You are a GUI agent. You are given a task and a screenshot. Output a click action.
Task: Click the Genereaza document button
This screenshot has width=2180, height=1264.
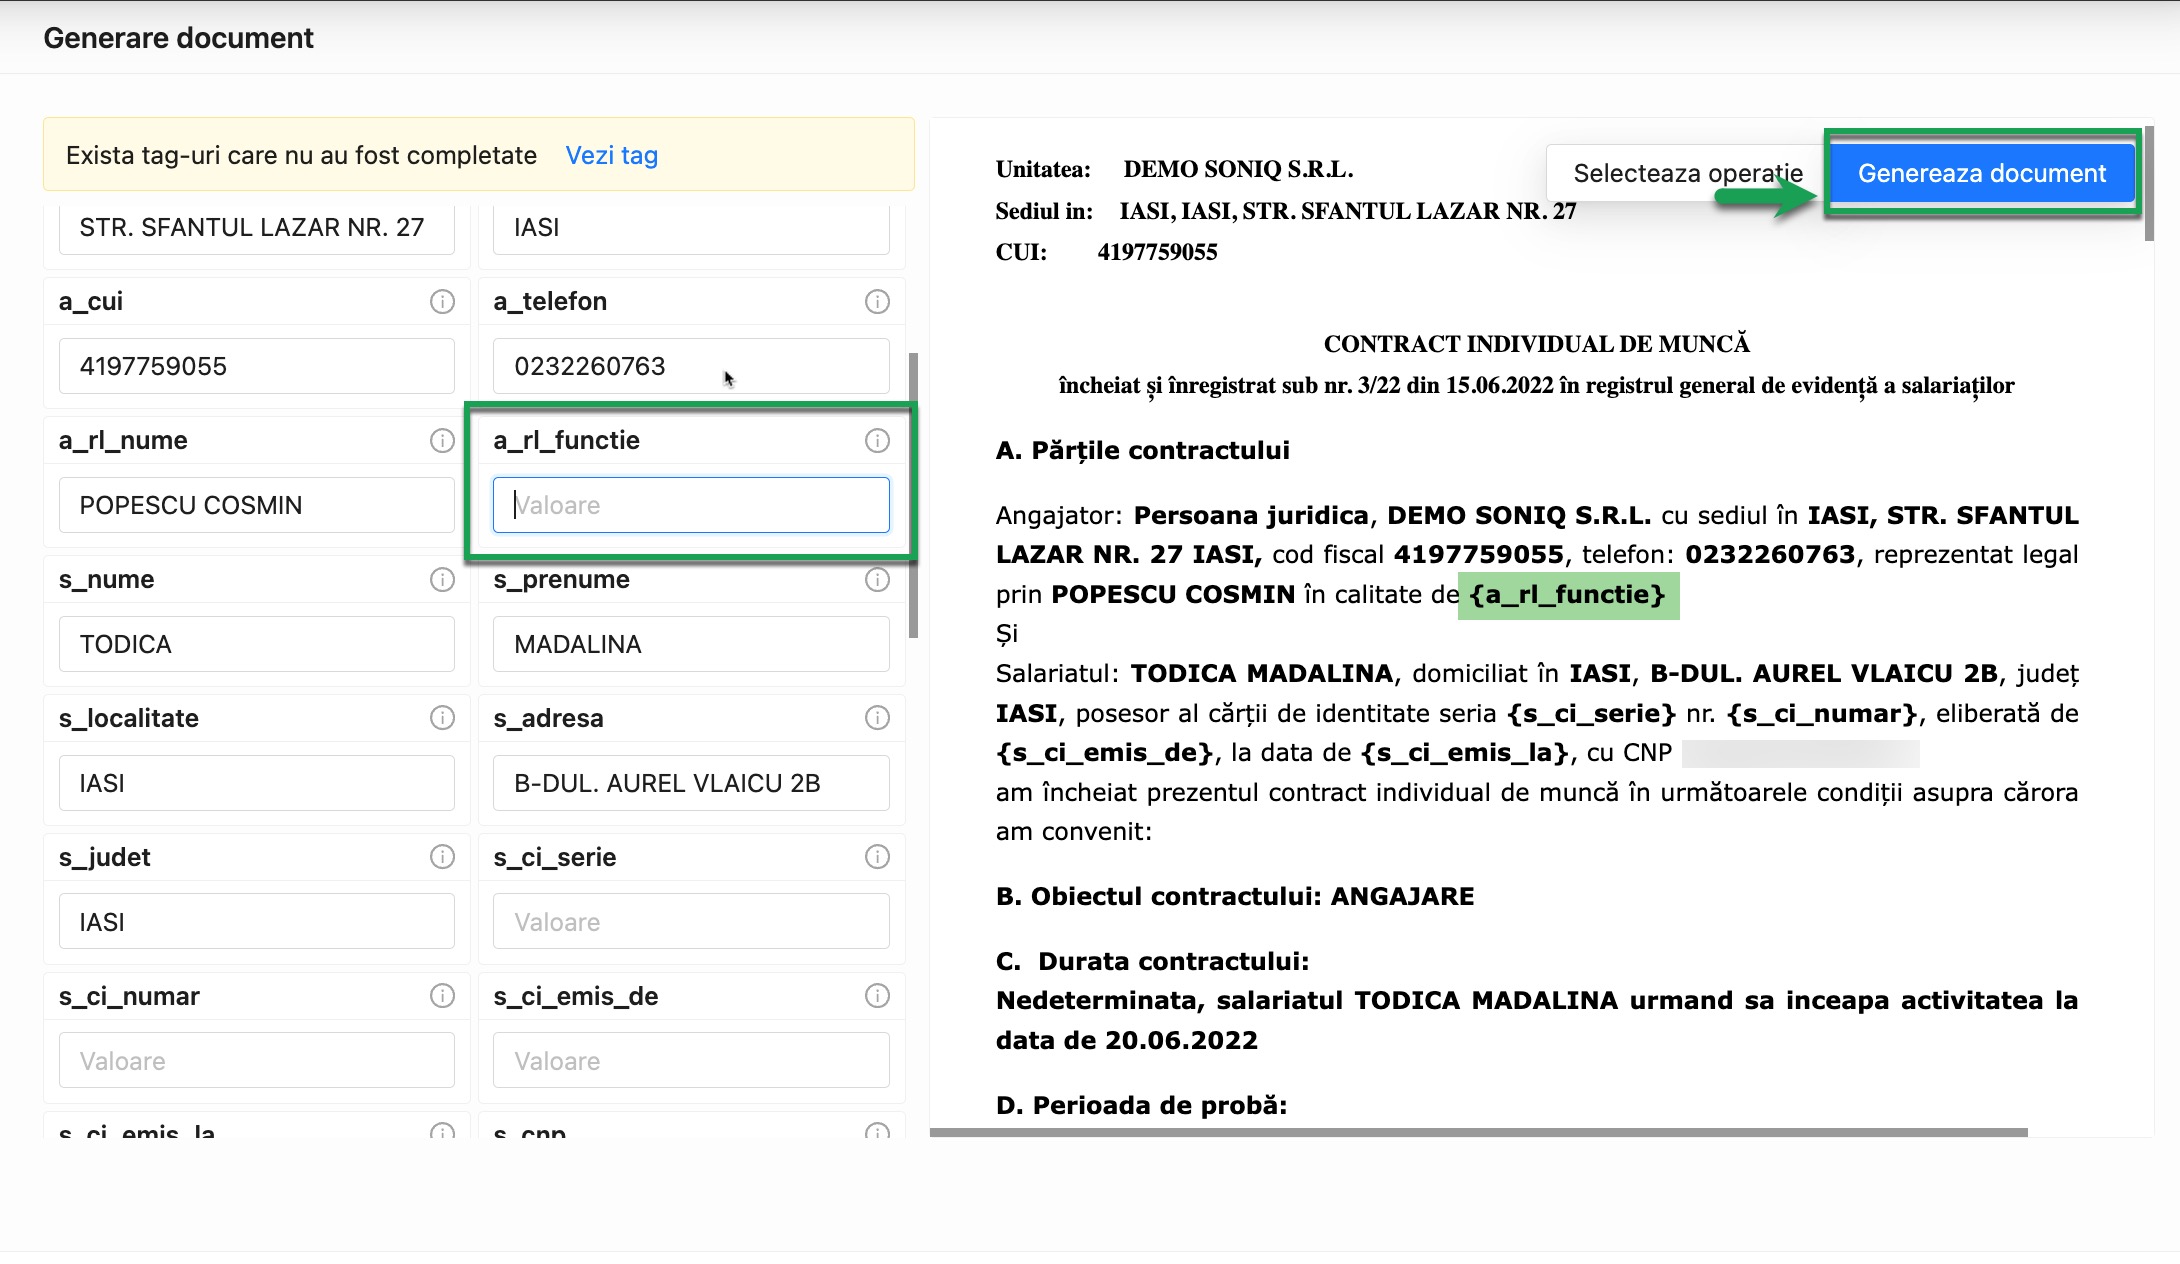pos(1982,173)
